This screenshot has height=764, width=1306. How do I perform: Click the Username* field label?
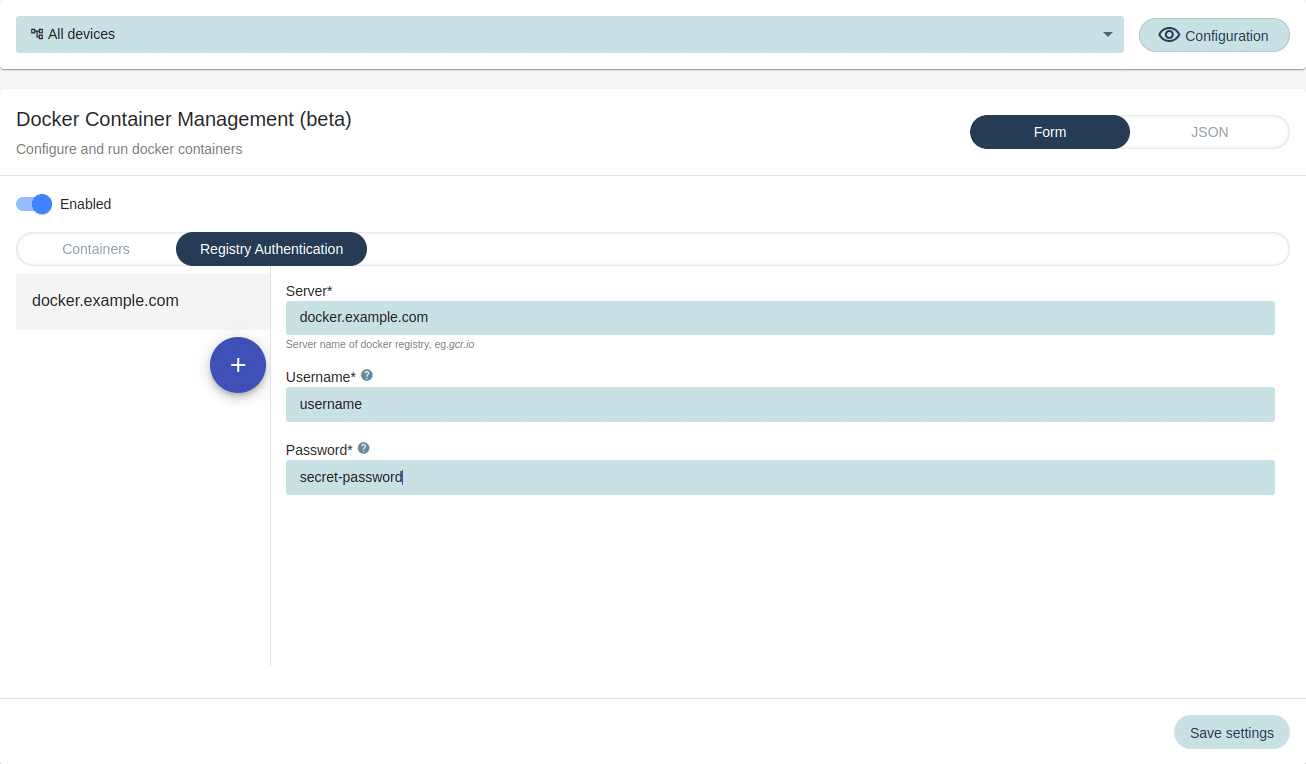tap(321, 377)
